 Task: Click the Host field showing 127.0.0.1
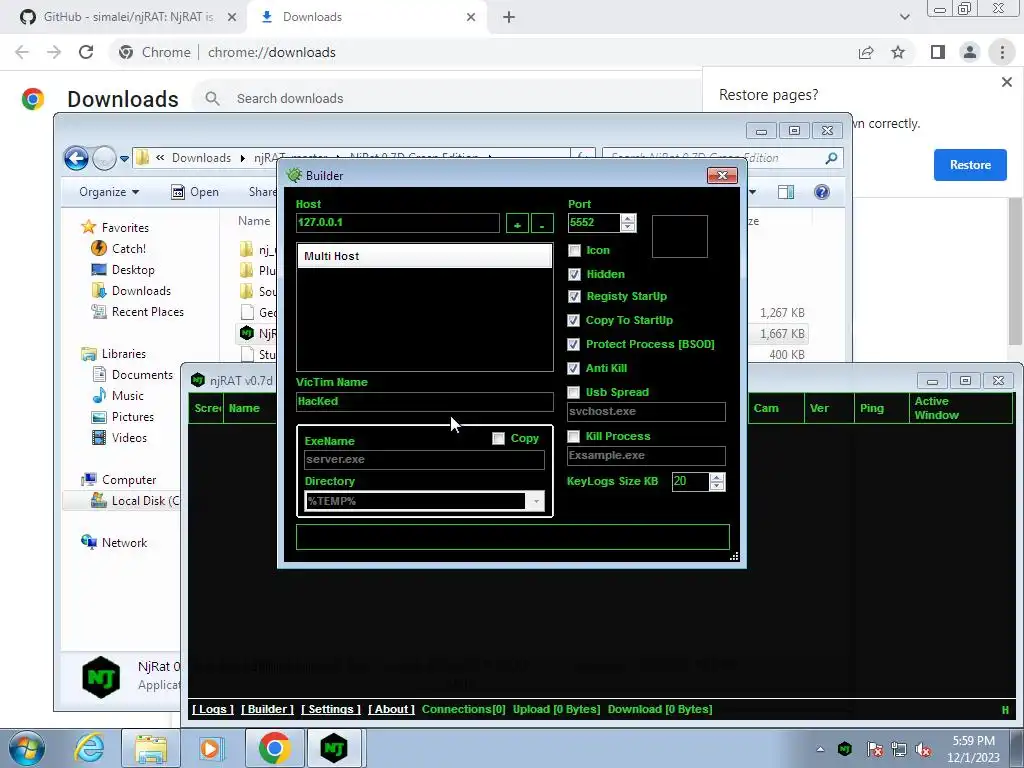pyautogui.click(x=398, y=223)
